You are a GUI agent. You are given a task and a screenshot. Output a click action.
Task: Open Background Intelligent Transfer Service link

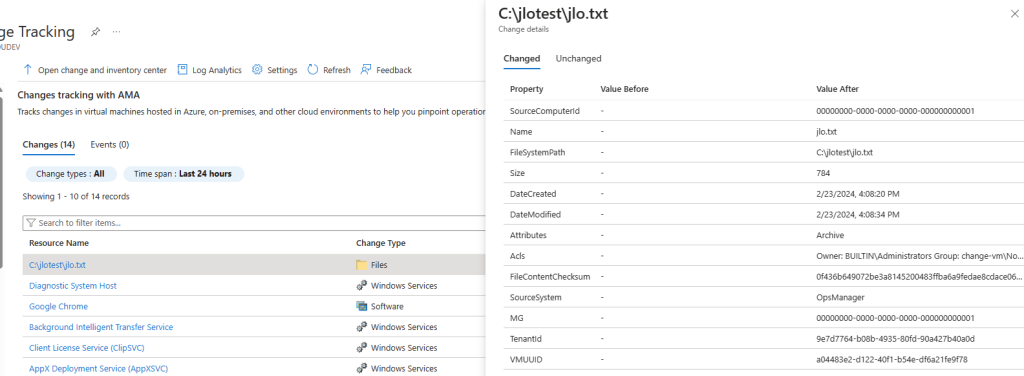click(101, 327)
